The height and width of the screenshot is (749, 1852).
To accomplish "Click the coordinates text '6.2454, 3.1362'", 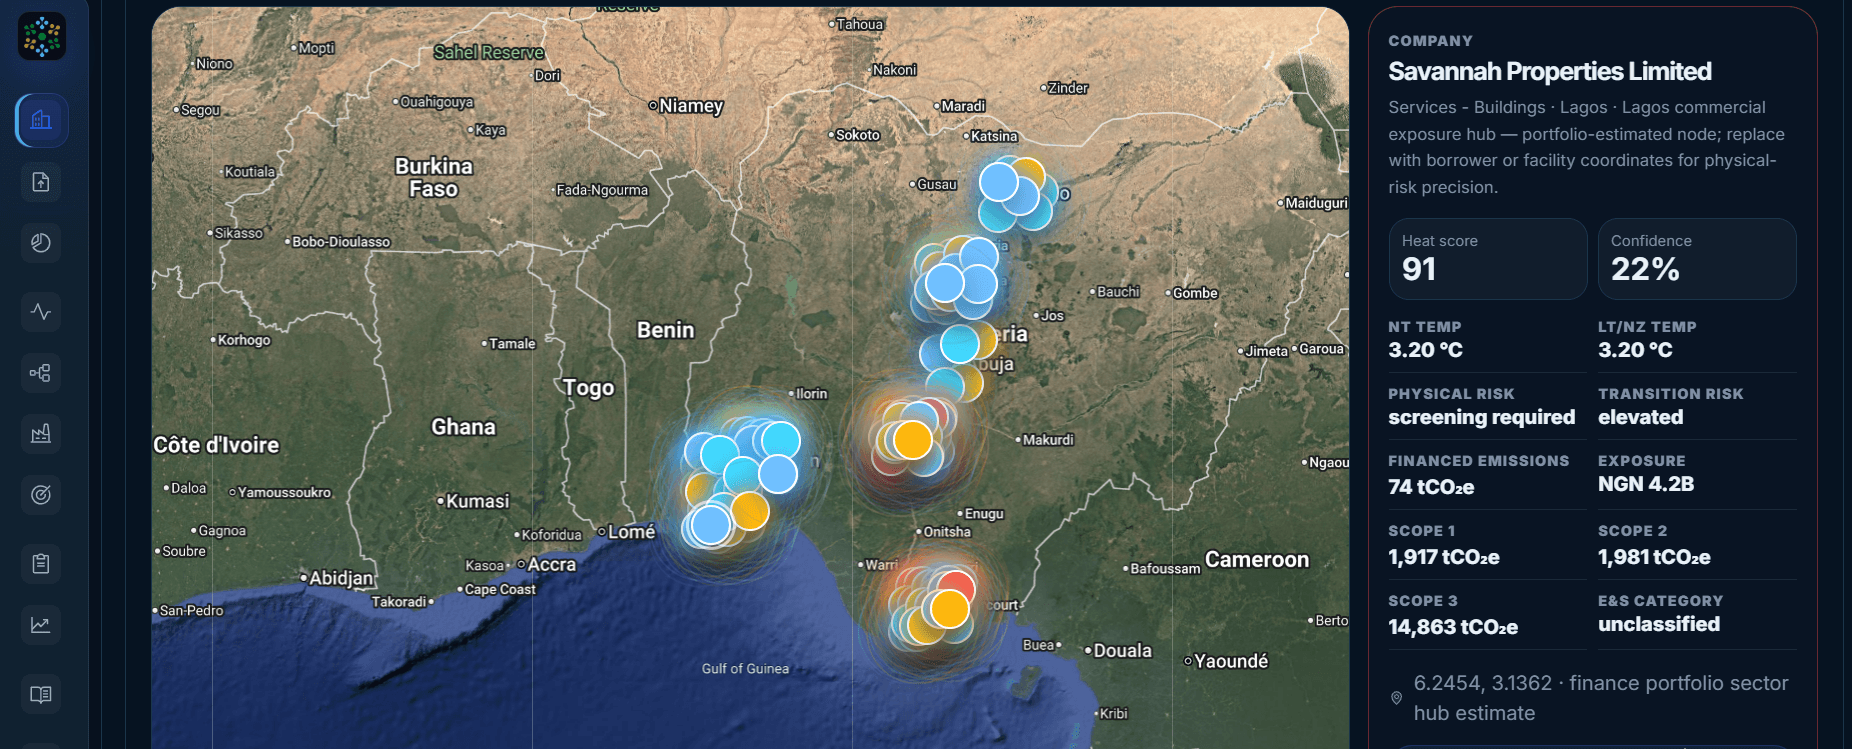I will [1482, 683].
